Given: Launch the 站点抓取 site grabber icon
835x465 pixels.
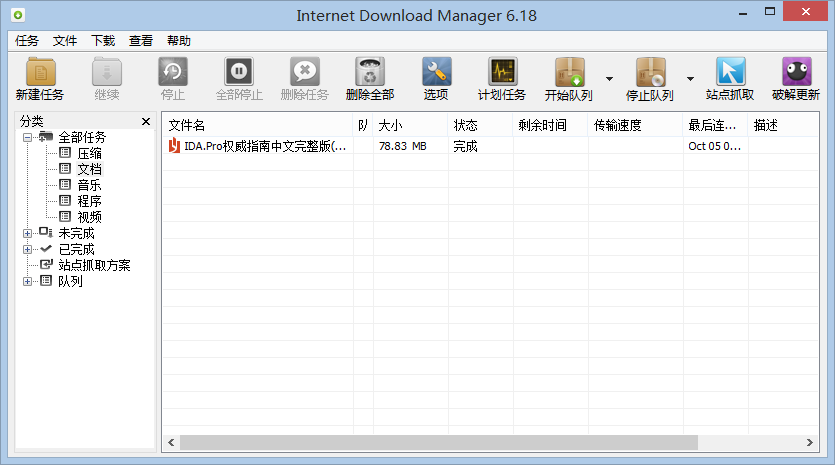Looking at the screenshot, I should [730, 72].
